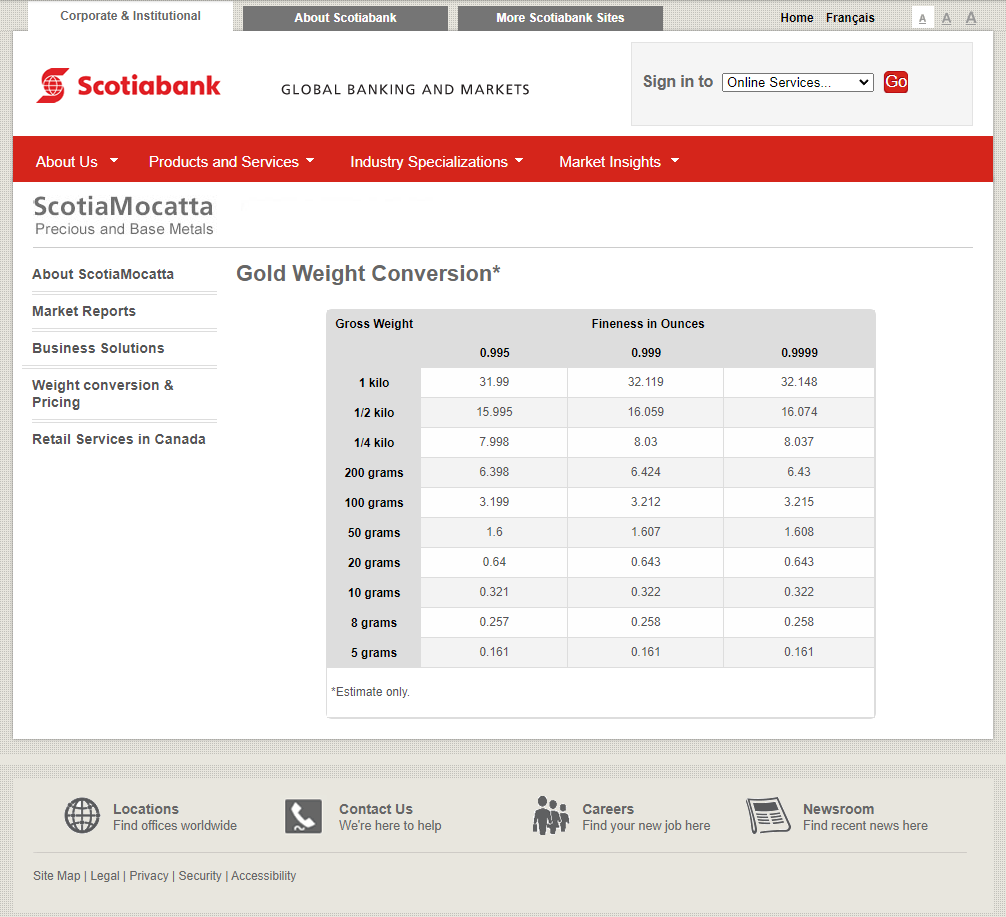Click the value 15.995 in table
This screenshot has height=917, width=1006.
[x=494, y=412]
